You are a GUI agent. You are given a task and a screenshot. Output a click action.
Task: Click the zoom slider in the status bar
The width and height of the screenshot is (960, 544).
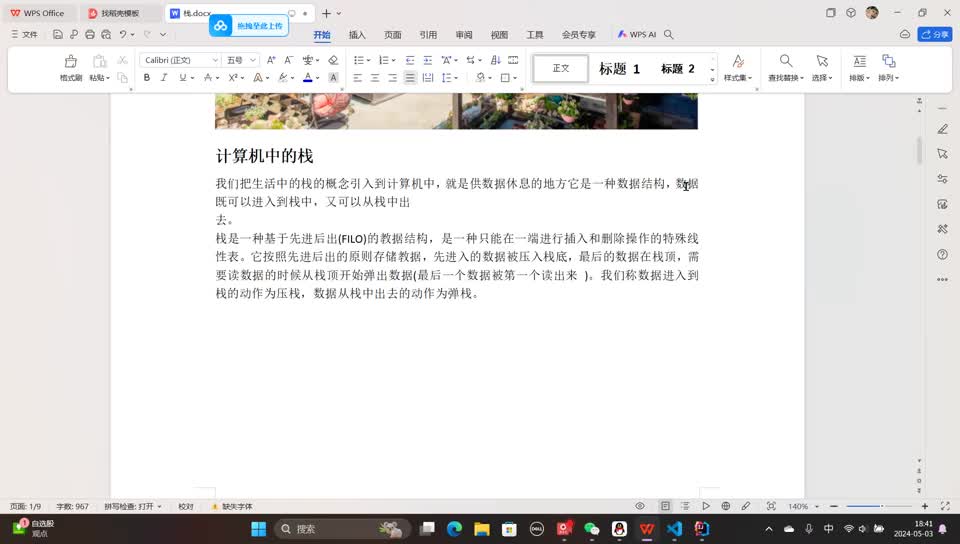[880, 506]
